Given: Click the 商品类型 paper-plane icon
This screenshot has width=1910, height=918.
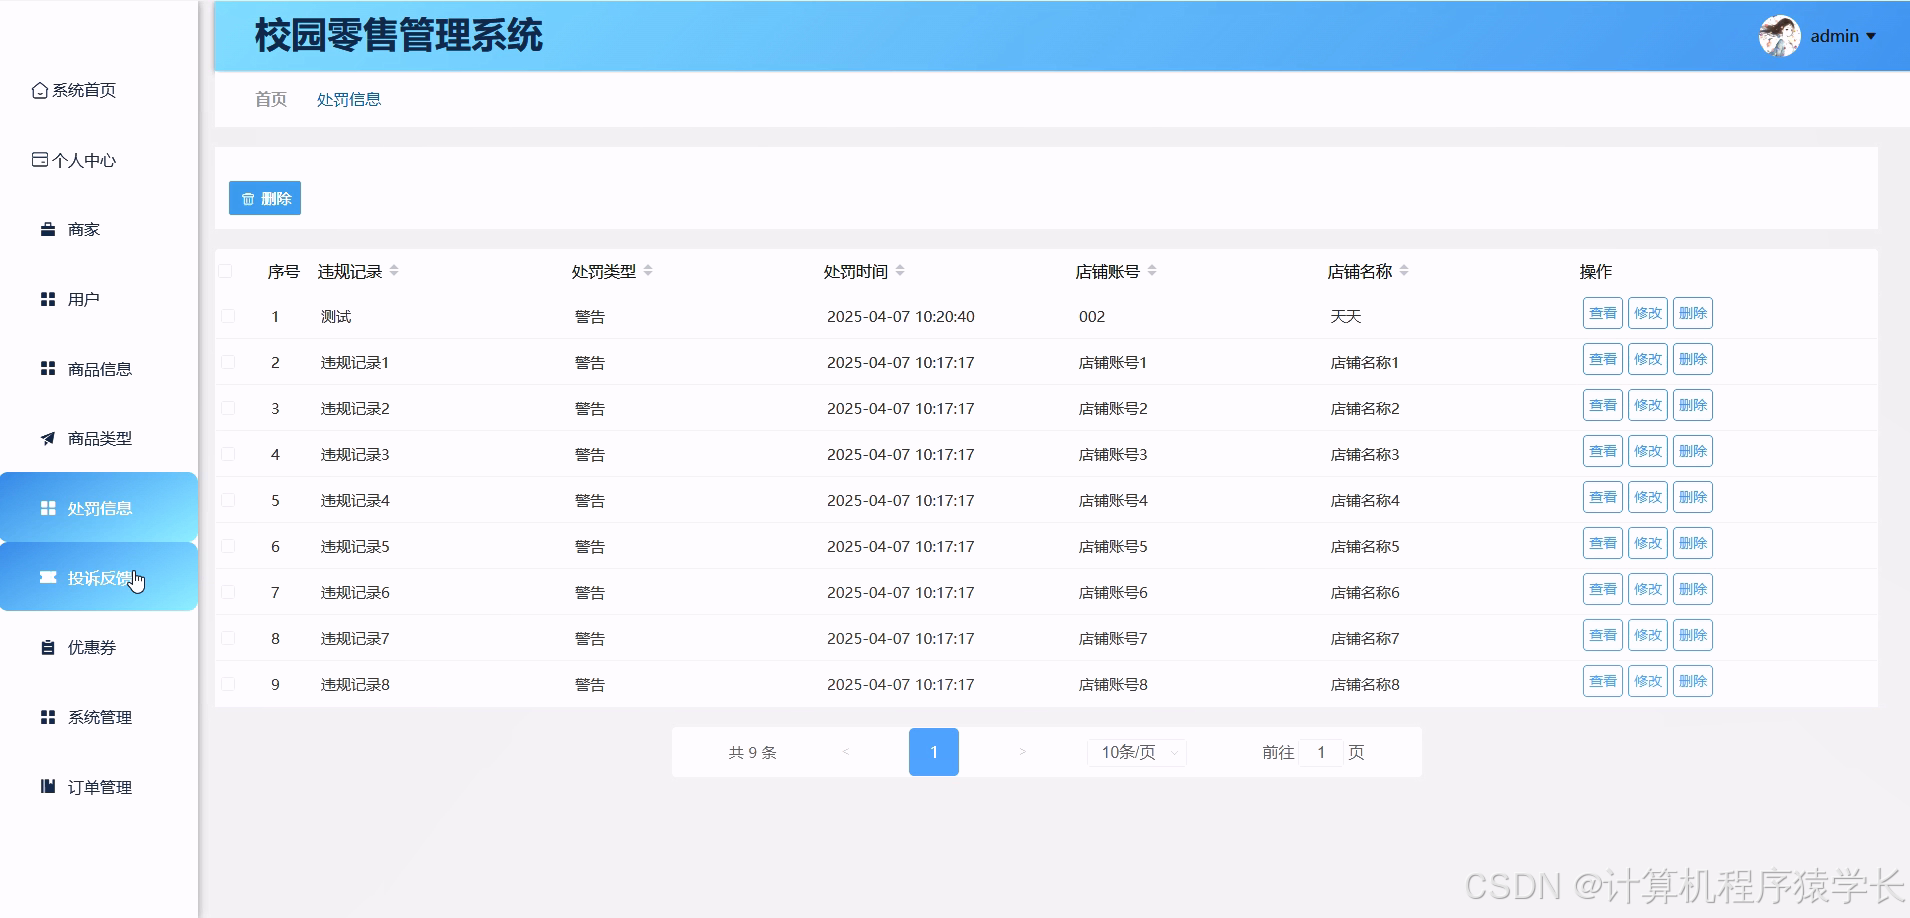Looking at the screenshot, I should 47,438.
